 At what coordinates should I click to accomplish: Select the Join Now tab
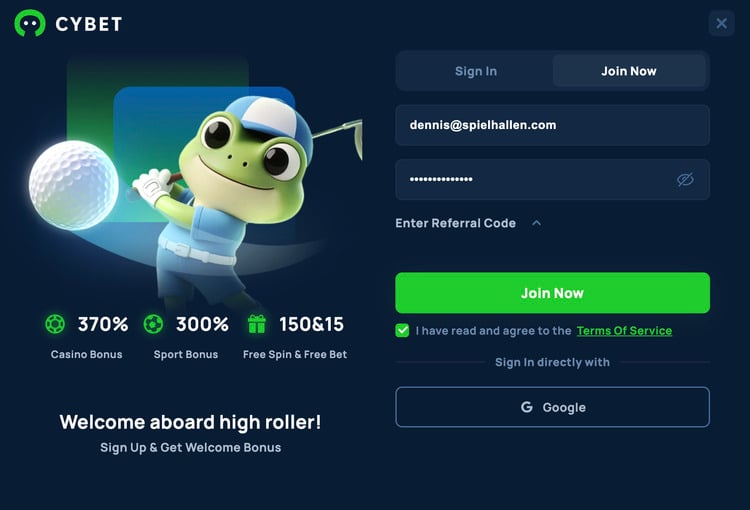pyautogui.click(x=629, y=71)
